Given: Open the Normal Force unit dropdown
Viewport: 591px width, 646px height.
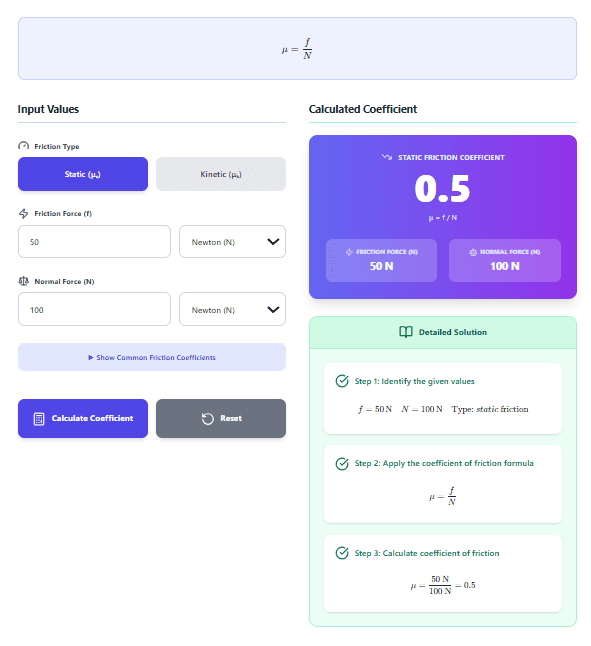Looking at the screenshot, I should (x=232, y=309).
